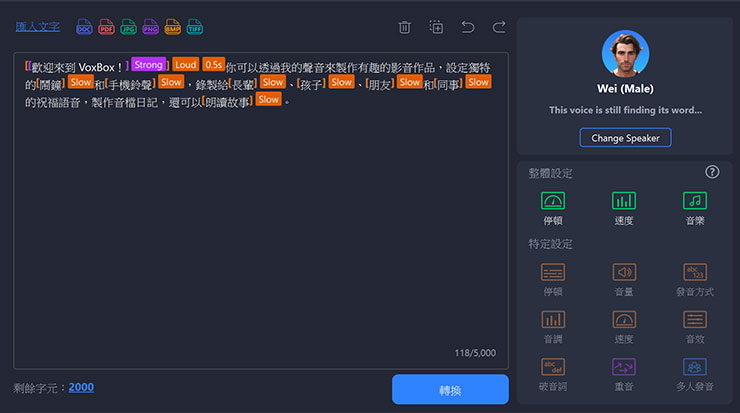Click the Change Speaker button
This screenshot has height=413, width=740.
tap(625, 138)
